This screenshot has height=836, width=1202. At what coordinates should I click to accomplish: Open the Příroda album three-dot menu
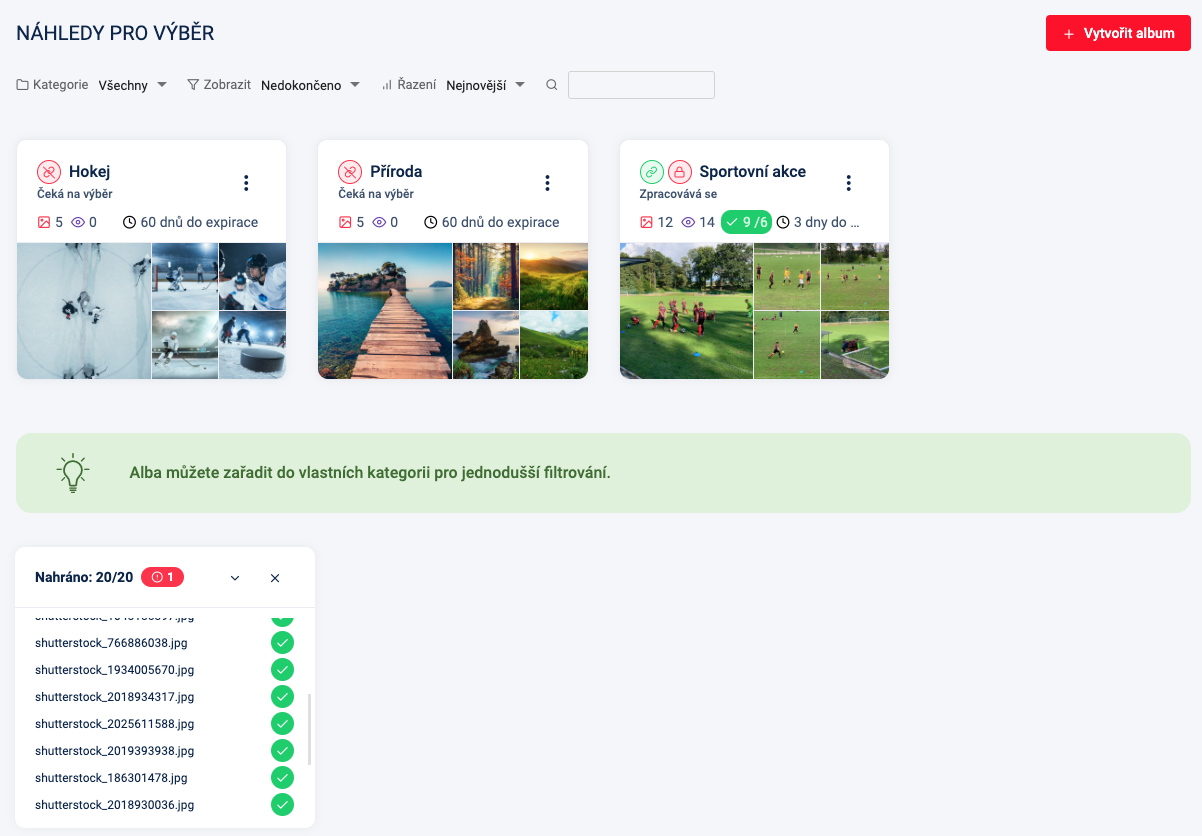[x=547, y=183]
